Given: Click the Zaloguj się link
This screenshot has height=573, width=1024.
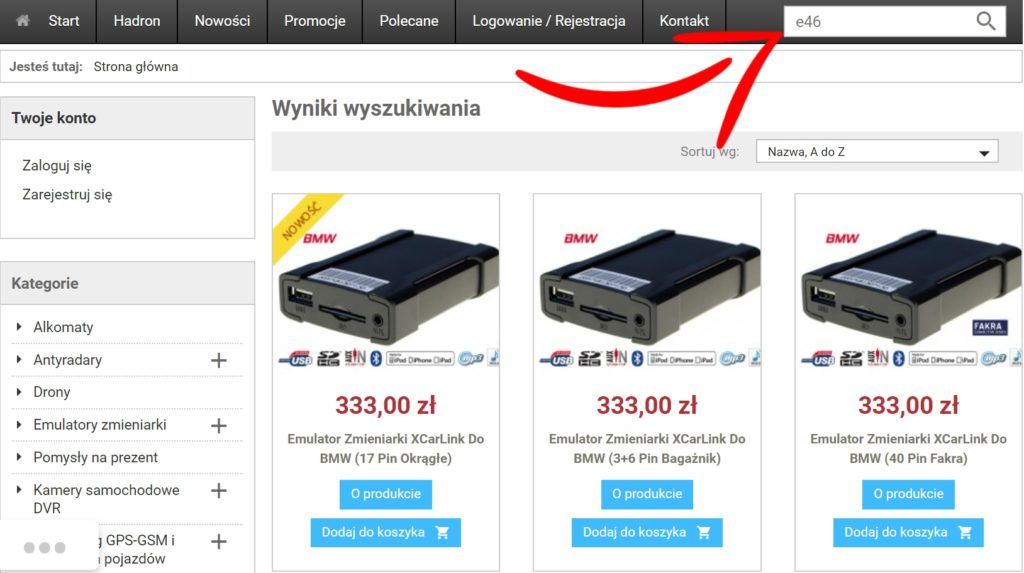Looking at the screenshot, I should pos(57,166).
